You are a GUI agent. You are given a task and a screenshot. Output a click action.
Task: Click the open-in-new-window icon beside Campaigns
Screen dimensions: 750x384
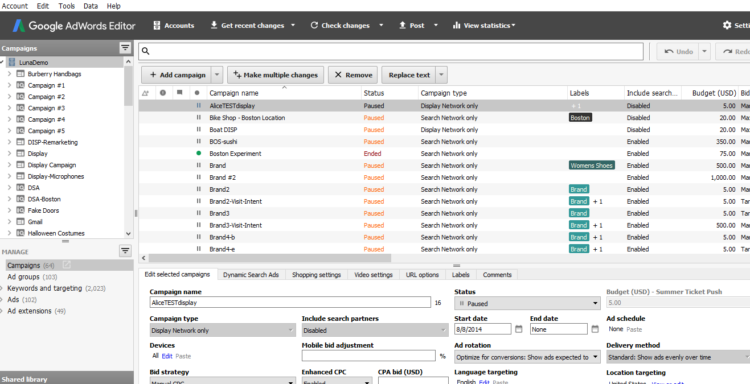(67, 265)
